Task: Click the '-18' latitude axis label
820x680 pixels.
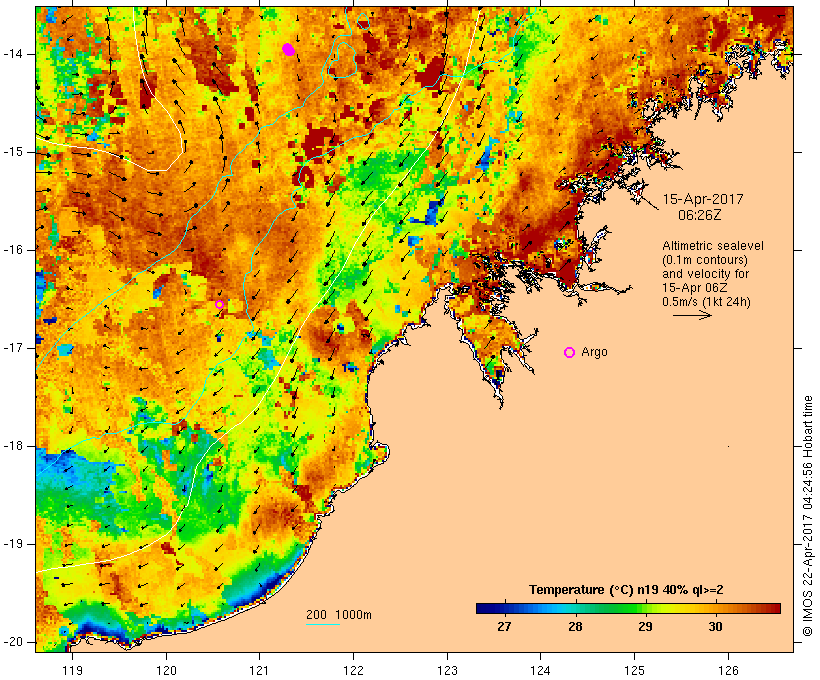Action: pos(12,446)
